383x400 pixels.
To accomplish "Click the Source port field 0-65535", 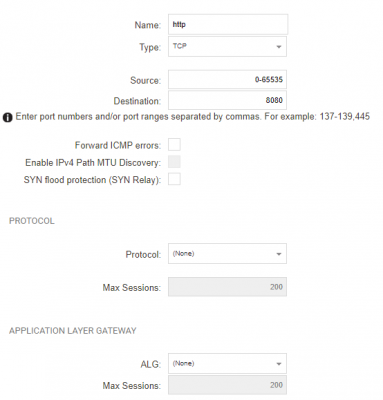I will [227, 79].
